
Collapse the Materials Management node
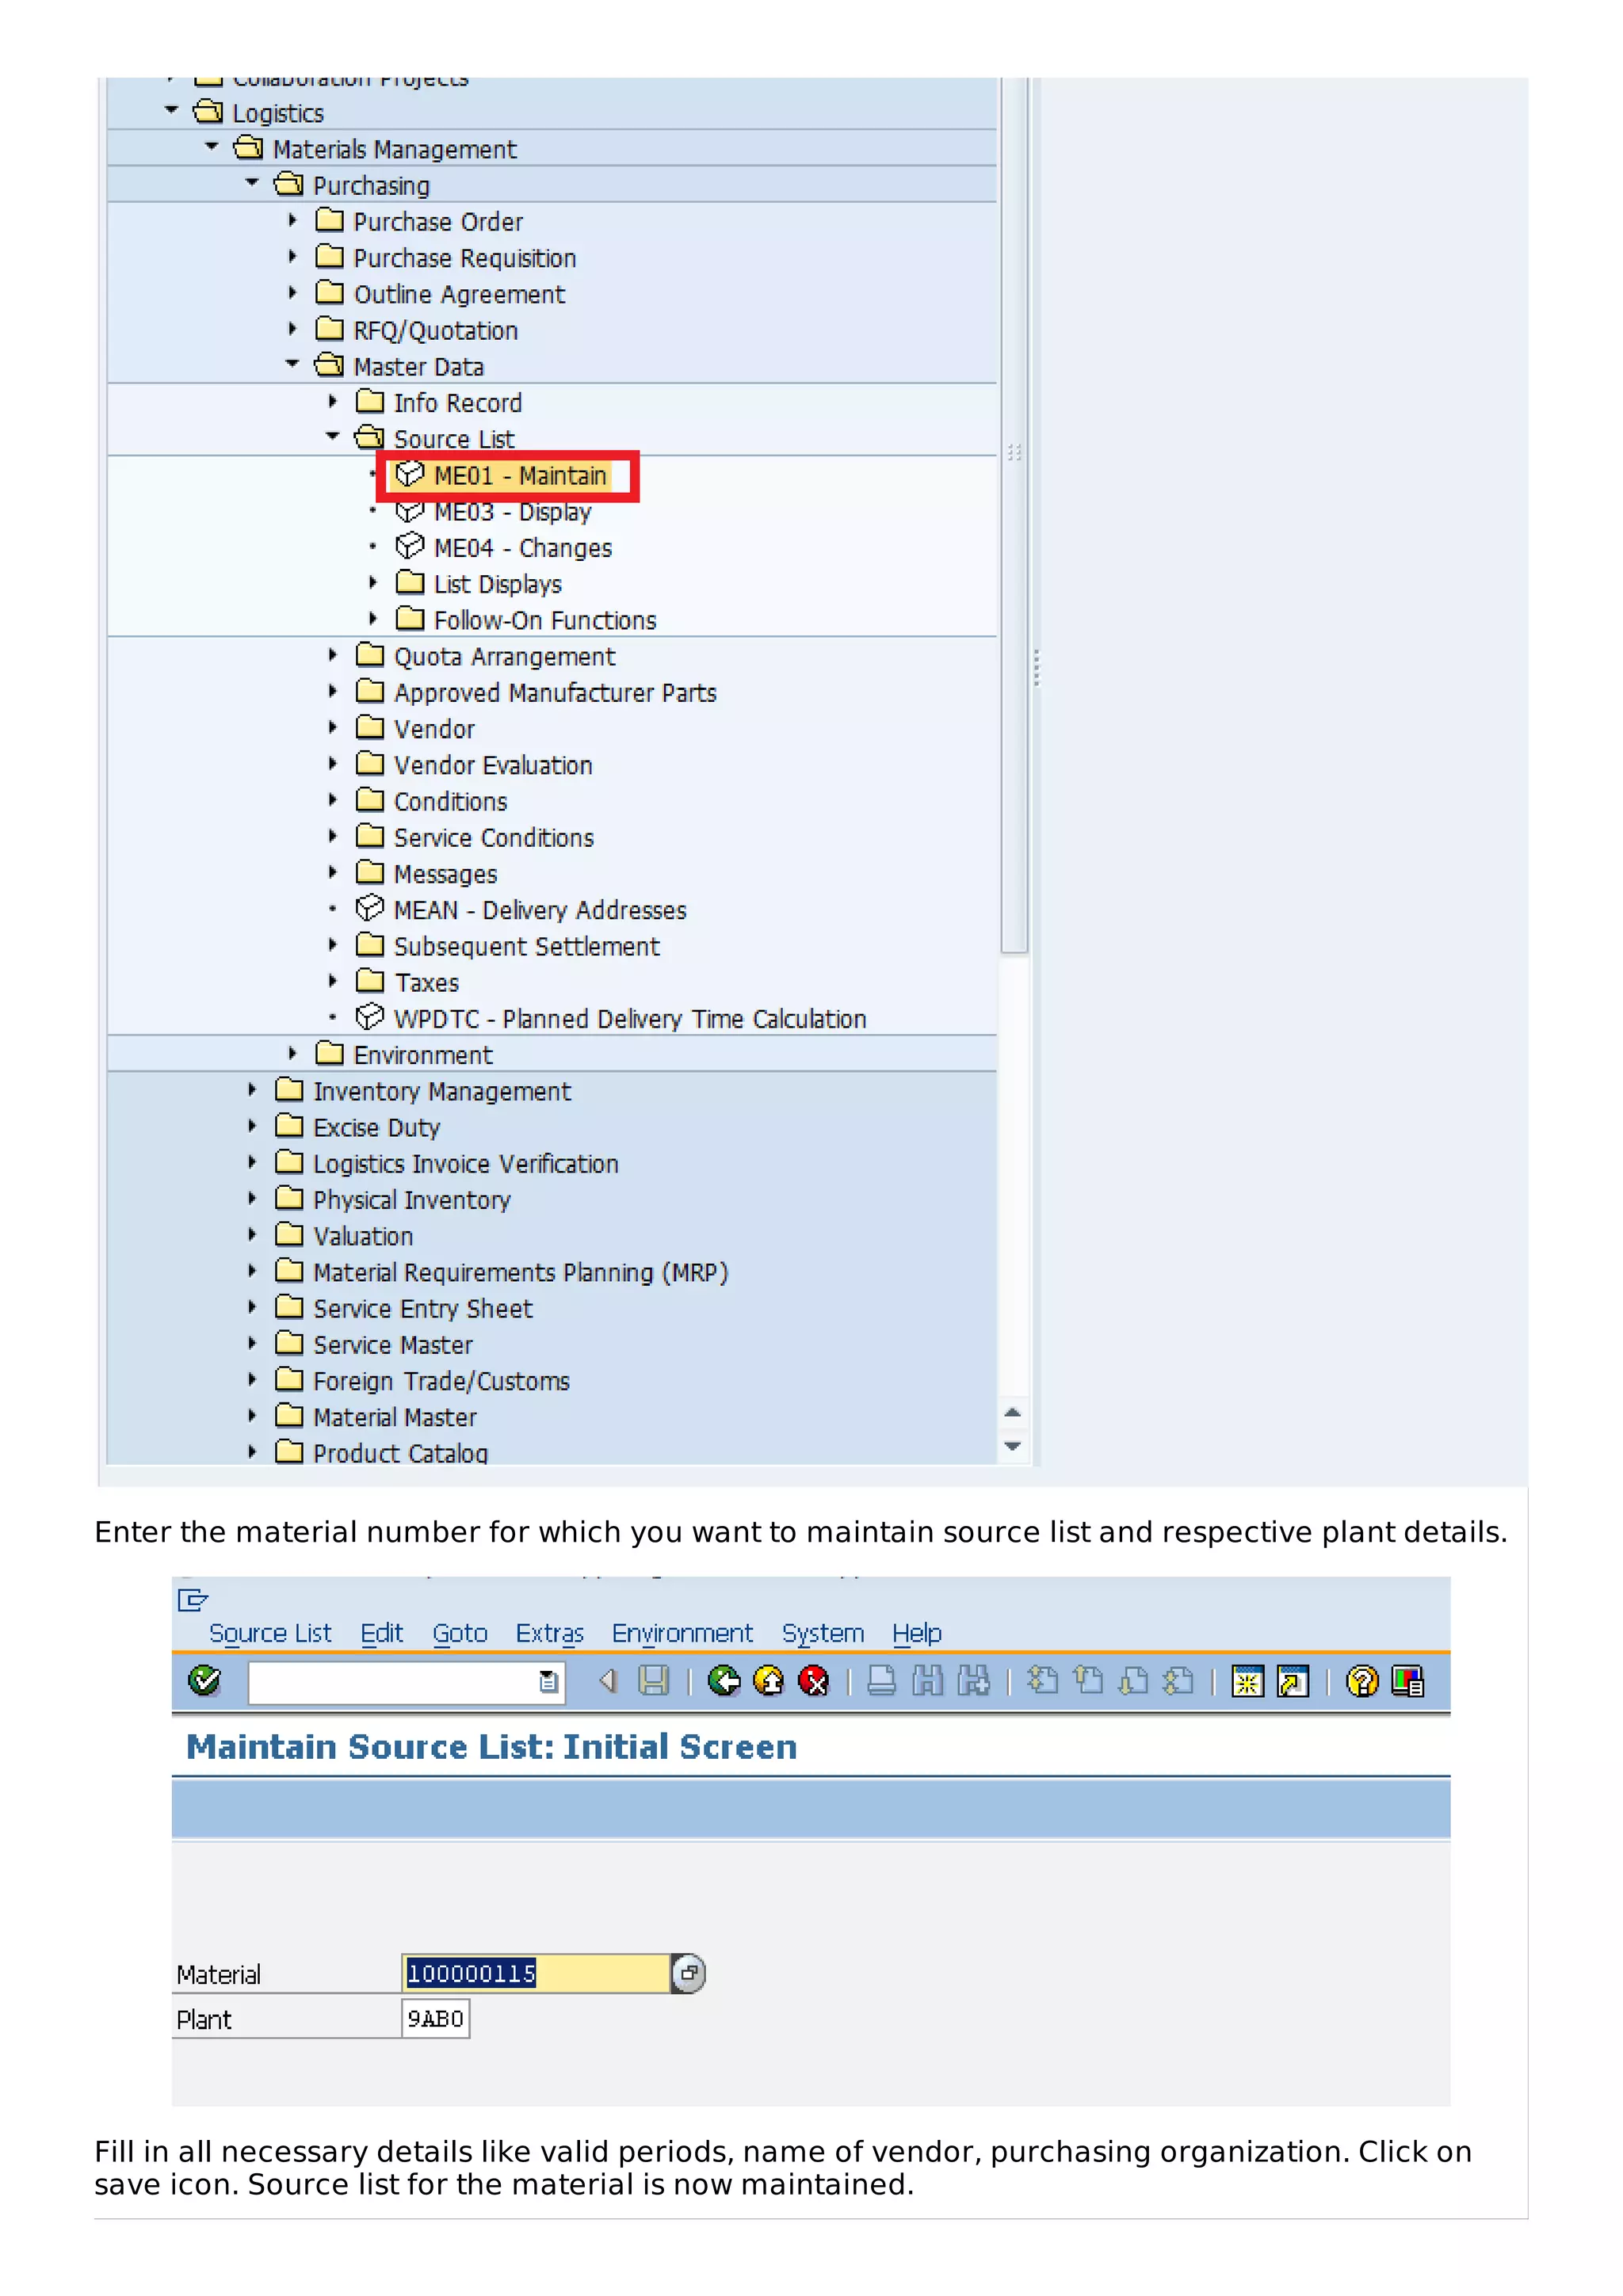coord(212,146)
